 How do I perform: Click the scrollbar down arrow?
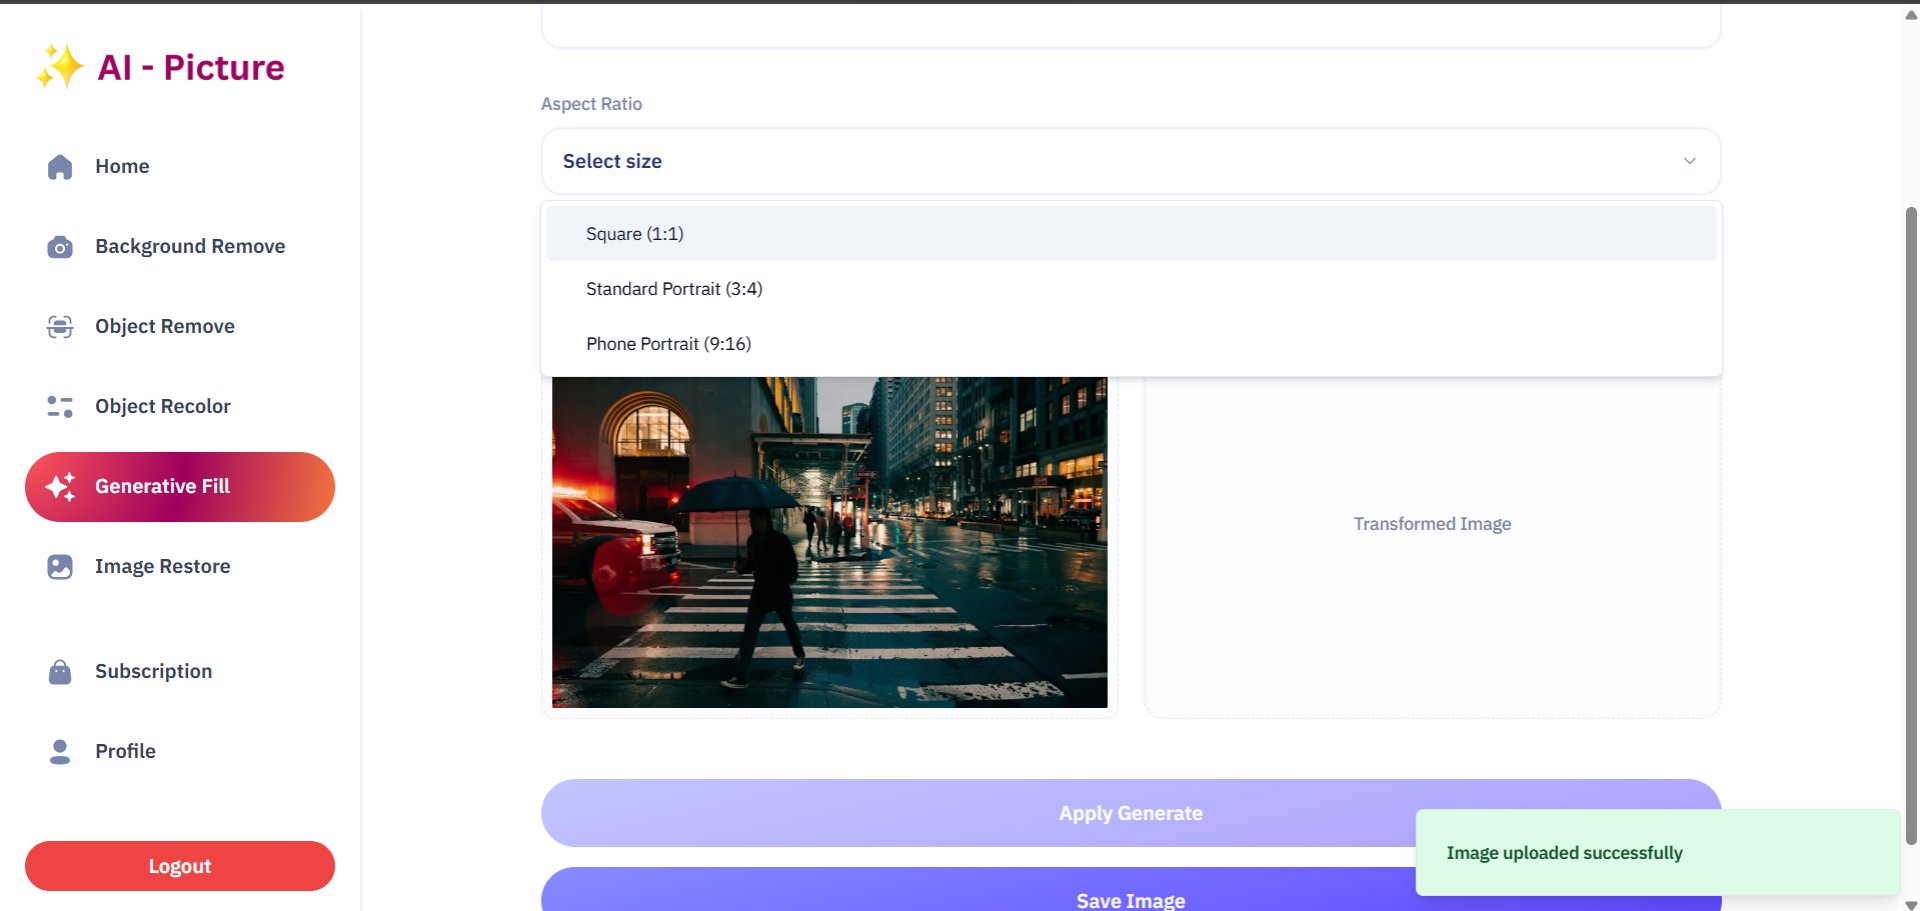[1911, 905]
